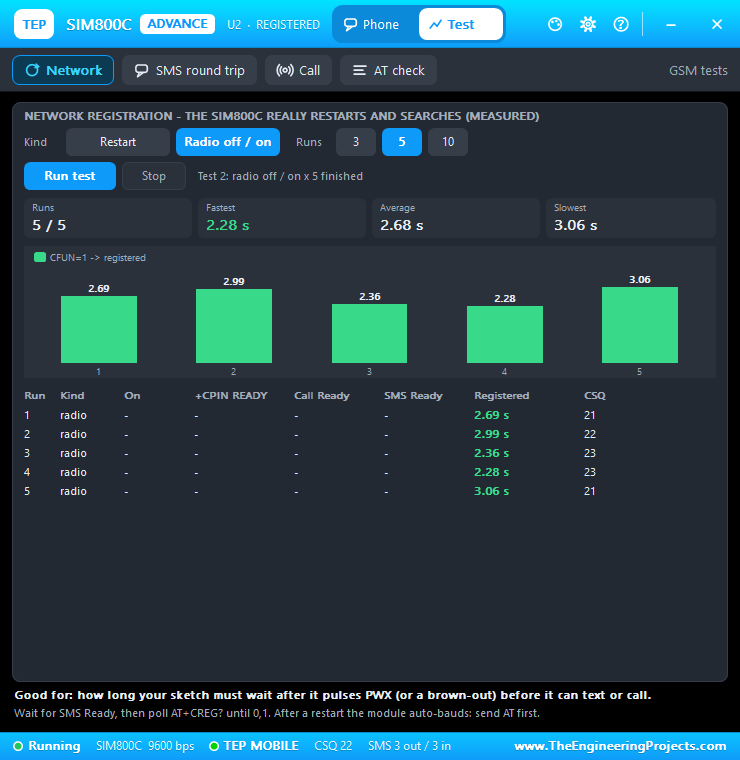
Task: Click the bar for run 1 (2.69)
Action: 99,329
